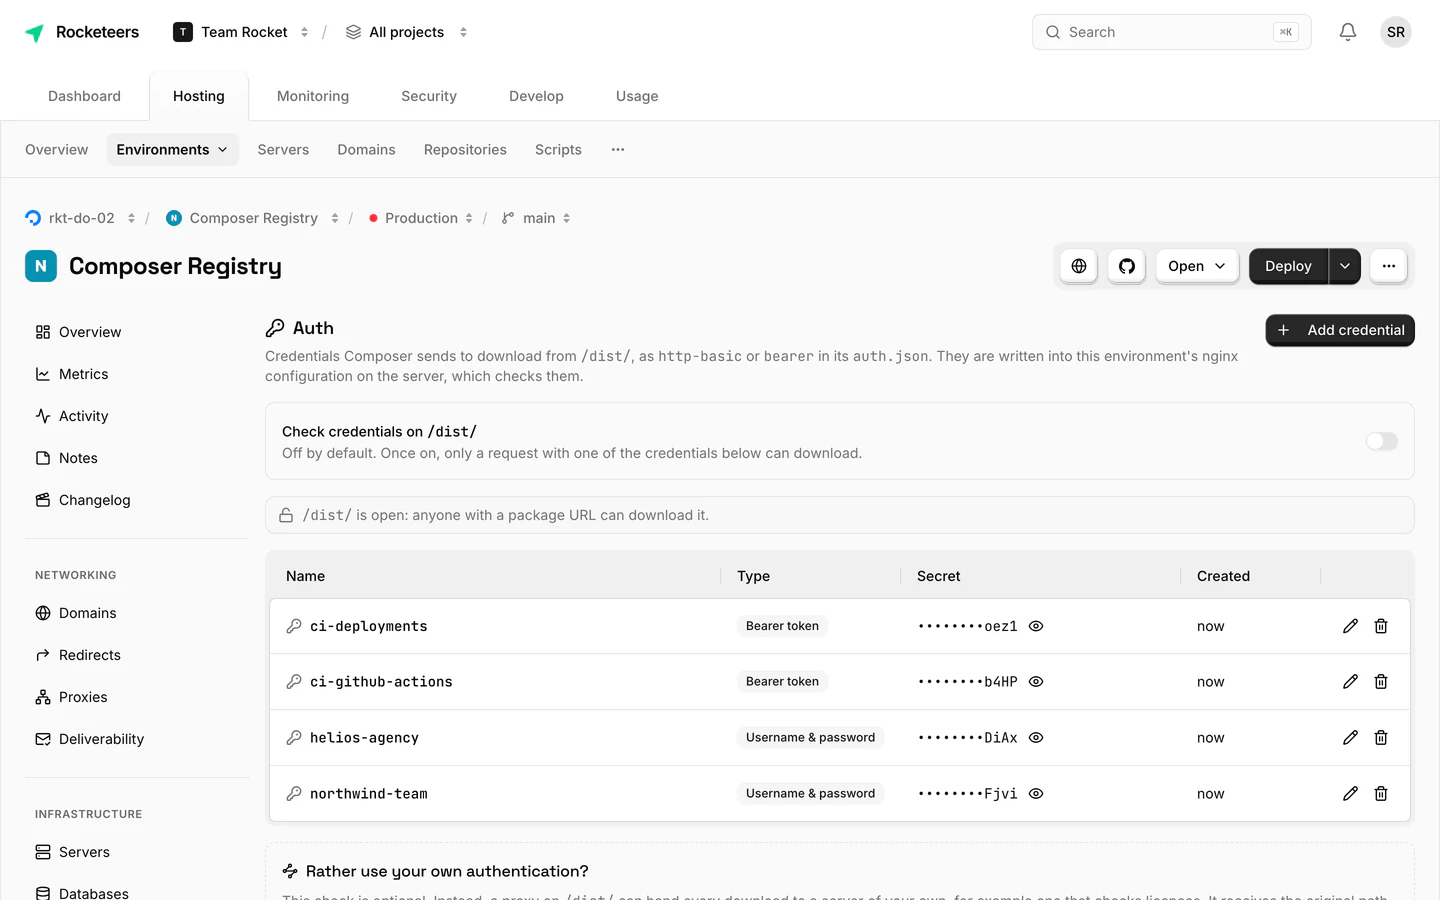Open the Production environment switcher

[420, 218]
